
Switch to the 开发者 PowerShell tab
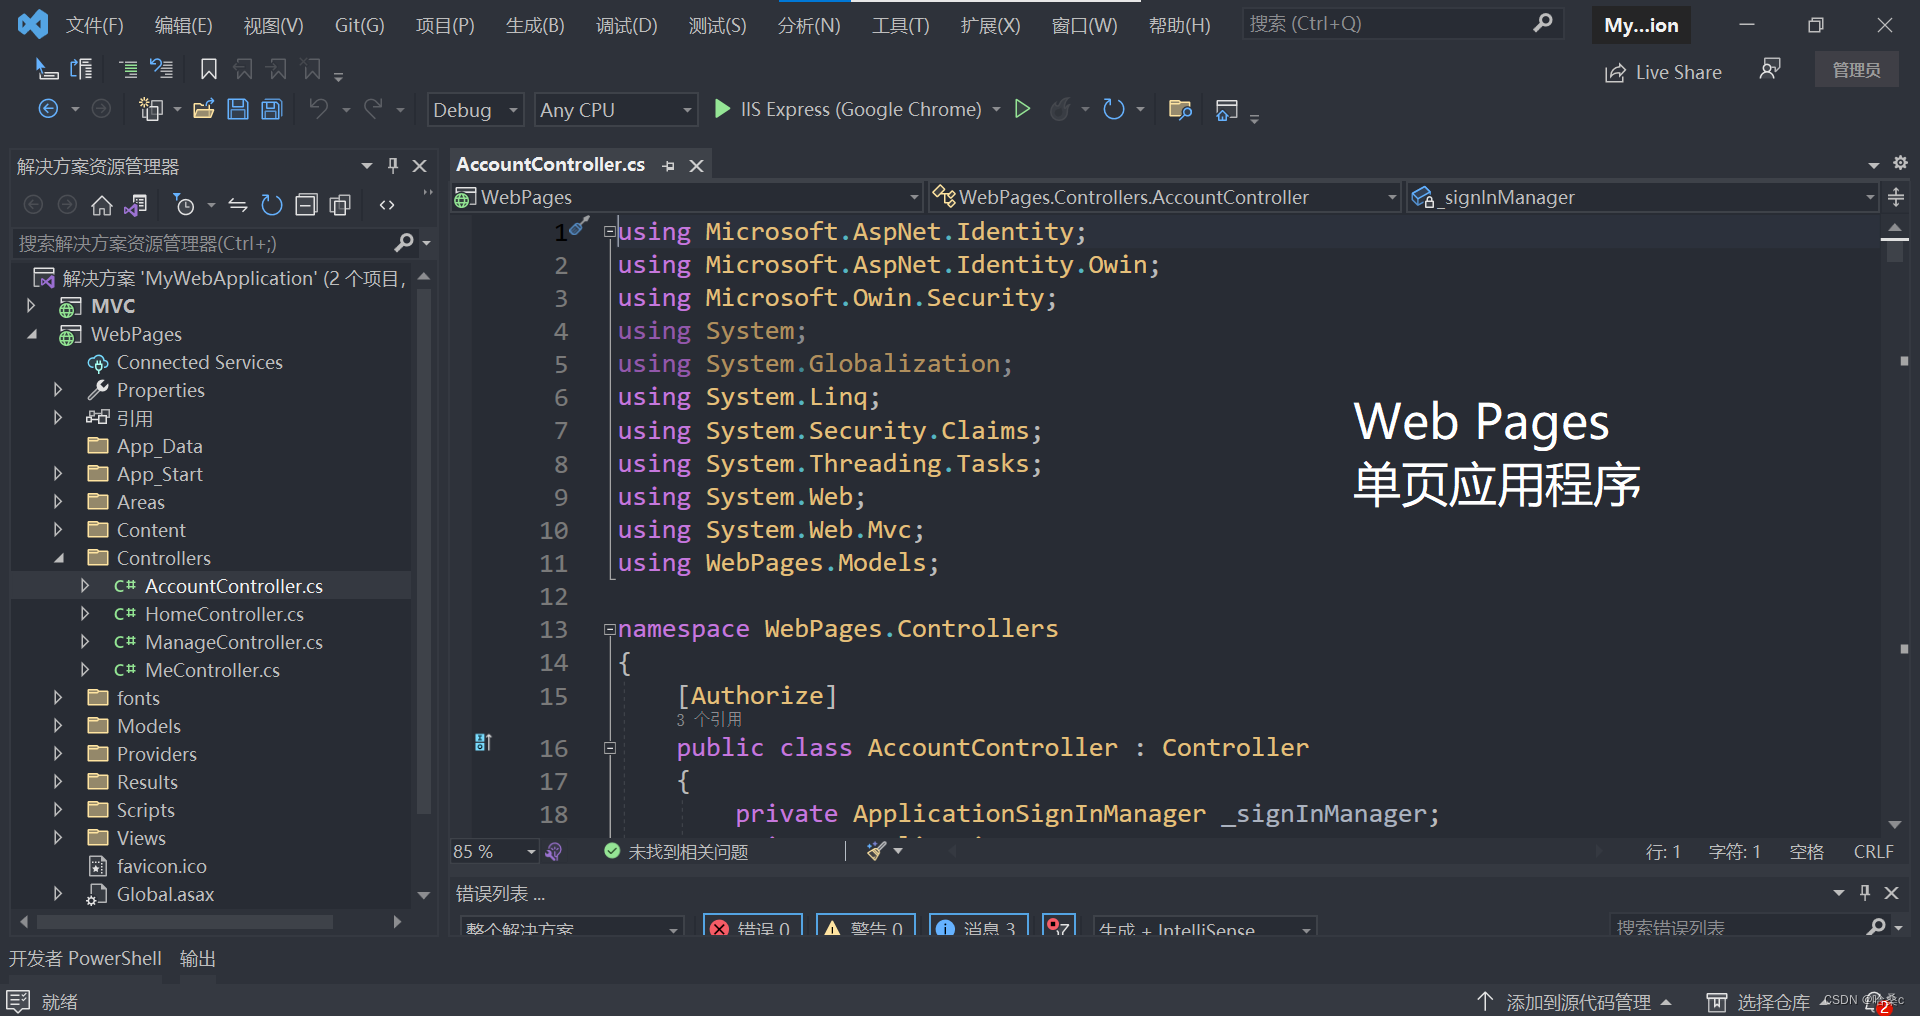pyautogui.click(x=85, y=958)
